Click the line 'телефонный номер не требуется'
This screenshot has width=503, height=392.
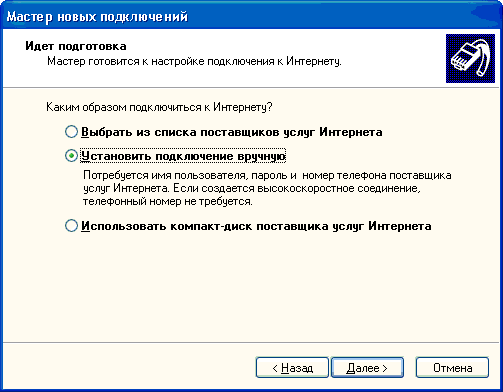tap(168, 201)
